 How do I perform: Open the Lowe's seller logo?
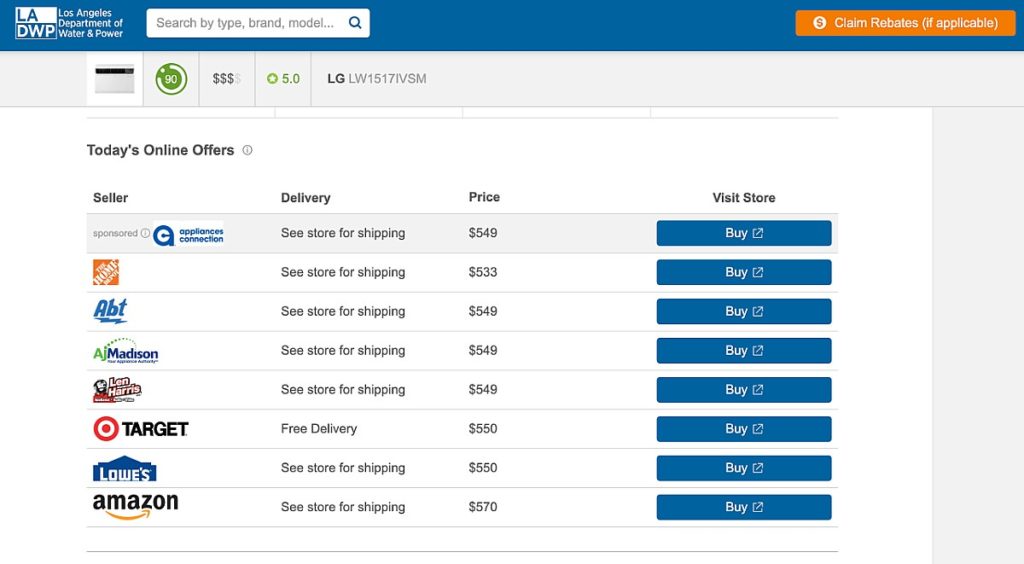pyautogui.click(x=125, y=469)
